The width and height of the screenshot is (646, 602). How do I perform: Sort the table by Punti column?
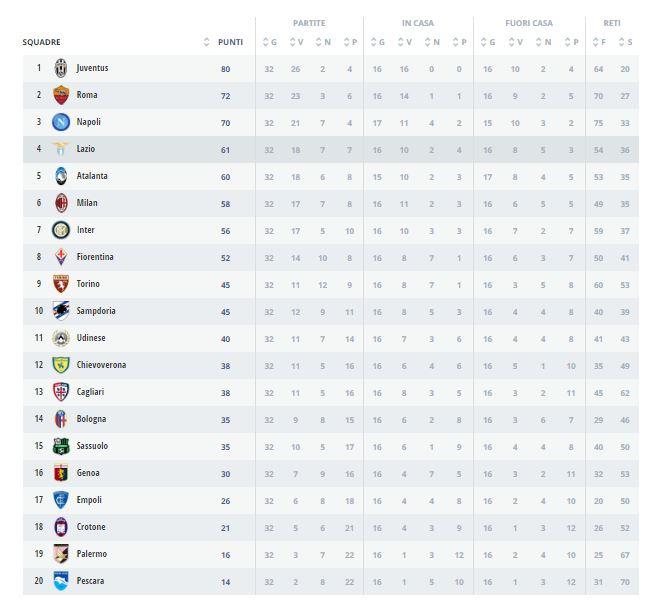click(x=225, y=42)
